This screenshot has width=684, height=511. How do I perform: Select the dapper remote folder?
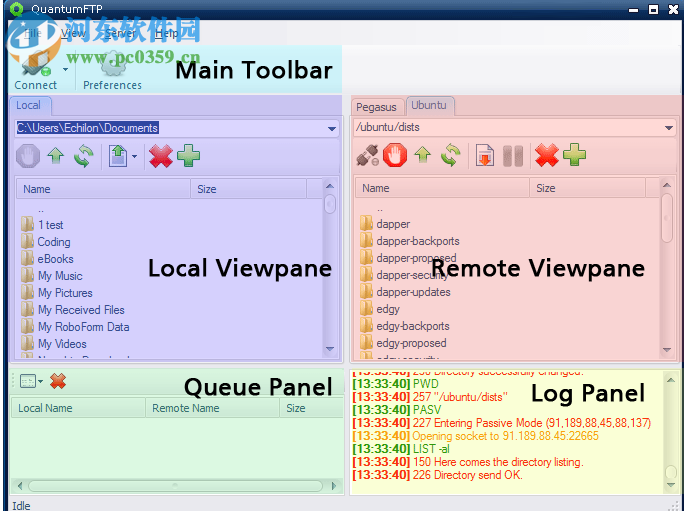[x=385, y=224]
